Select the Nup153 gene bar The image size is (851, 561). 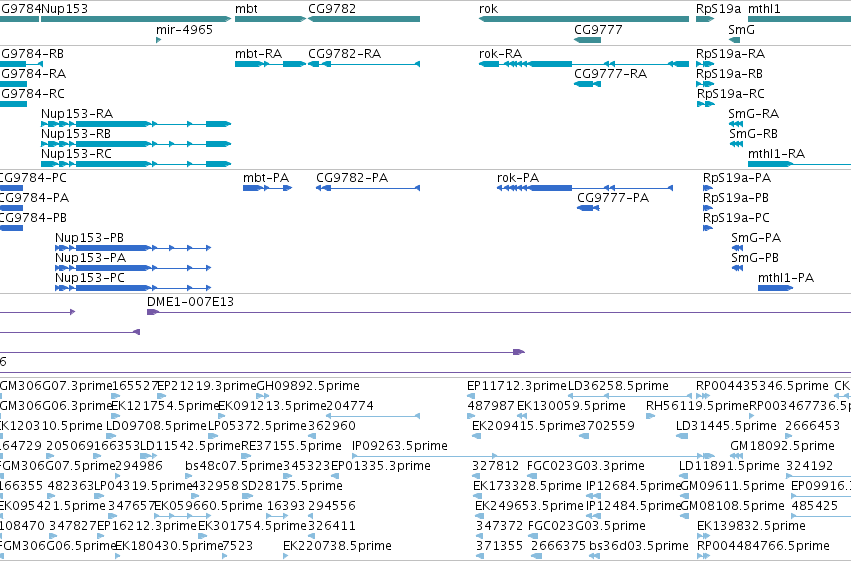click(136, 19)
